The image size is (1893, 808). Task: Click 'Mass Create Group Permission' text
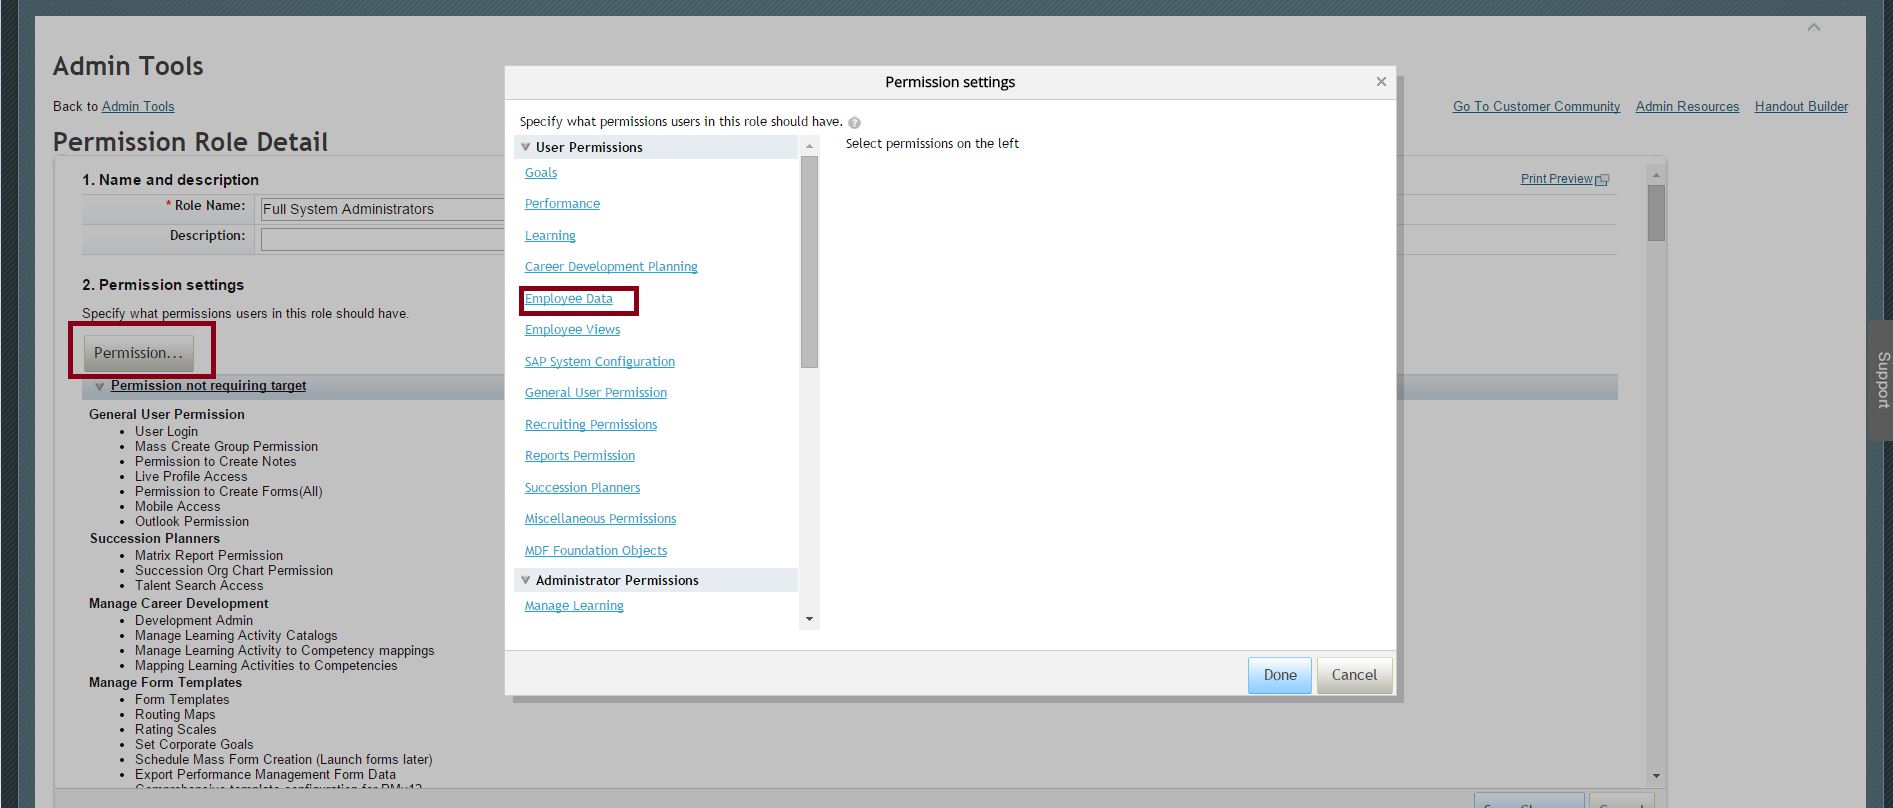click(226, 447)
